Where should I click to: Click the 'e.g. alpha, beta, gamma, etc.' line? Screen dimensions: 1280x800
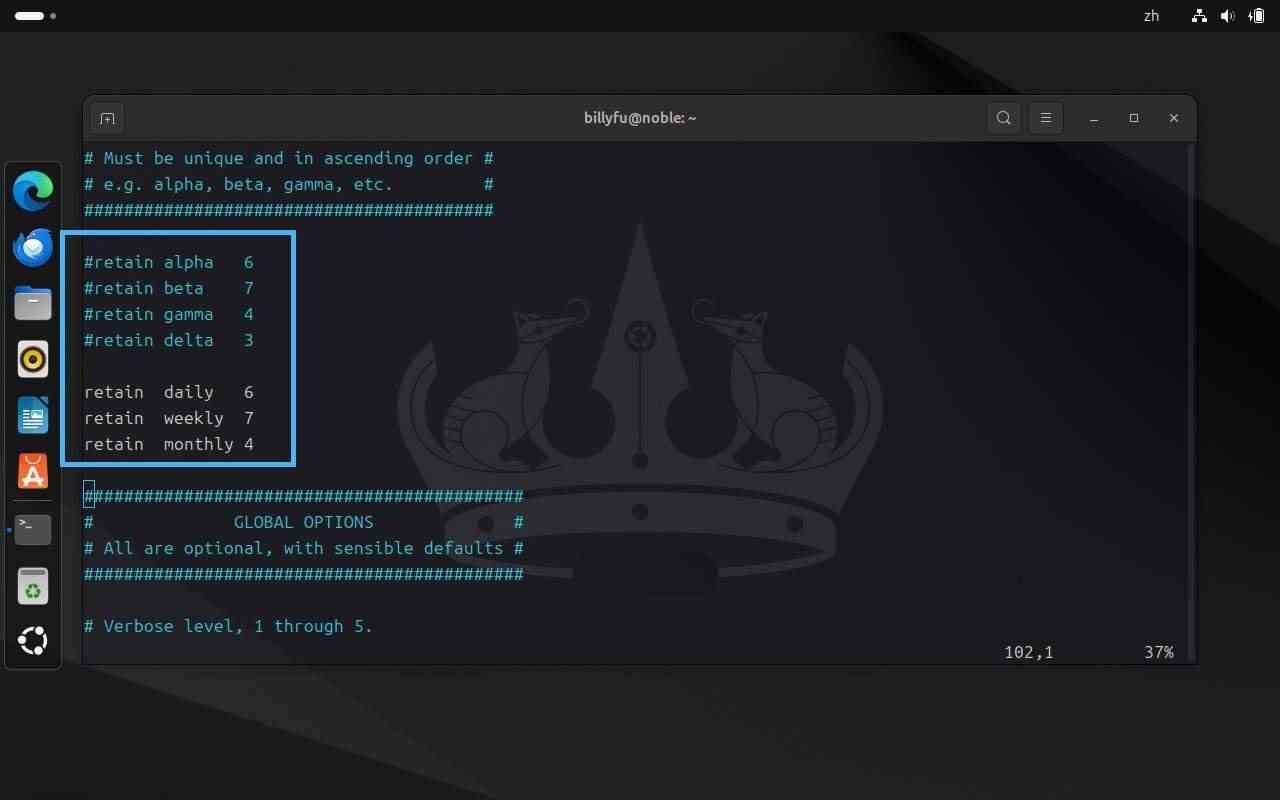coord(289,184)
